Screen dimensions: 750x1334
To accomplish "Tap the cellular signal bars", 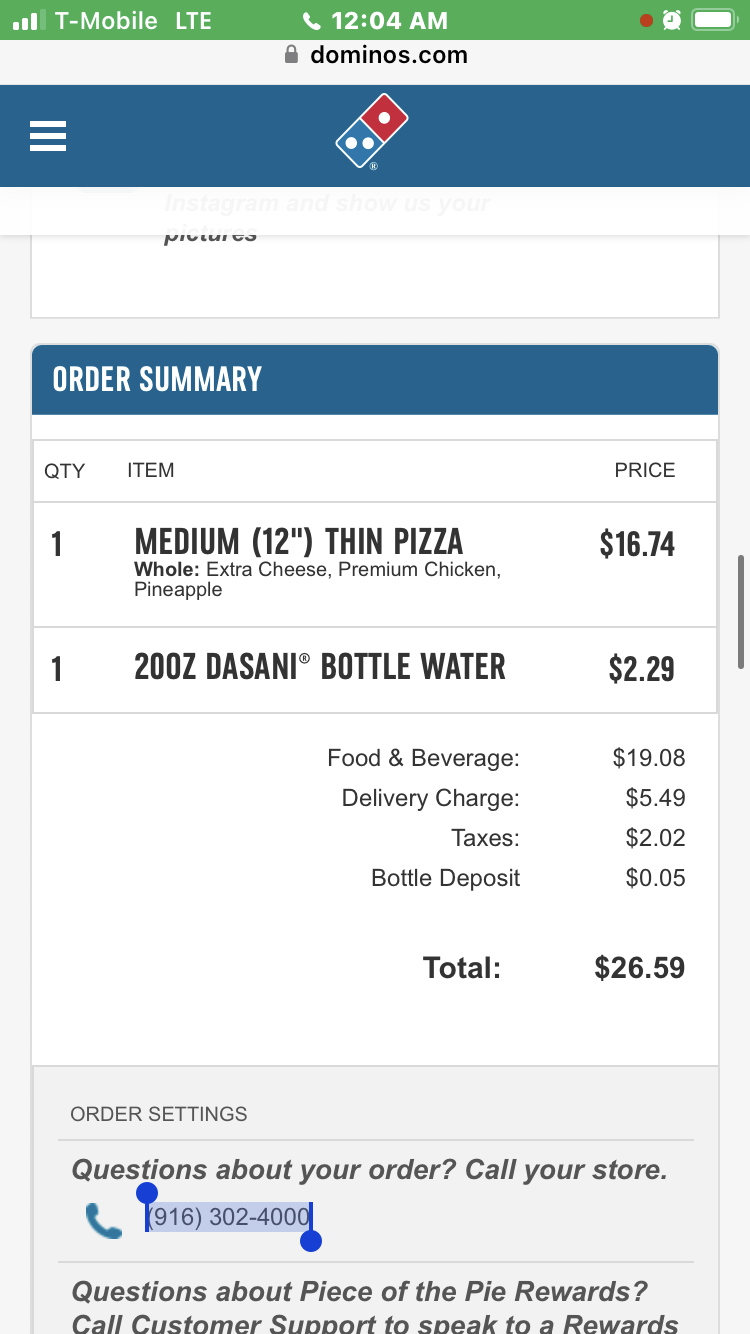I will (x=31, y=20).
